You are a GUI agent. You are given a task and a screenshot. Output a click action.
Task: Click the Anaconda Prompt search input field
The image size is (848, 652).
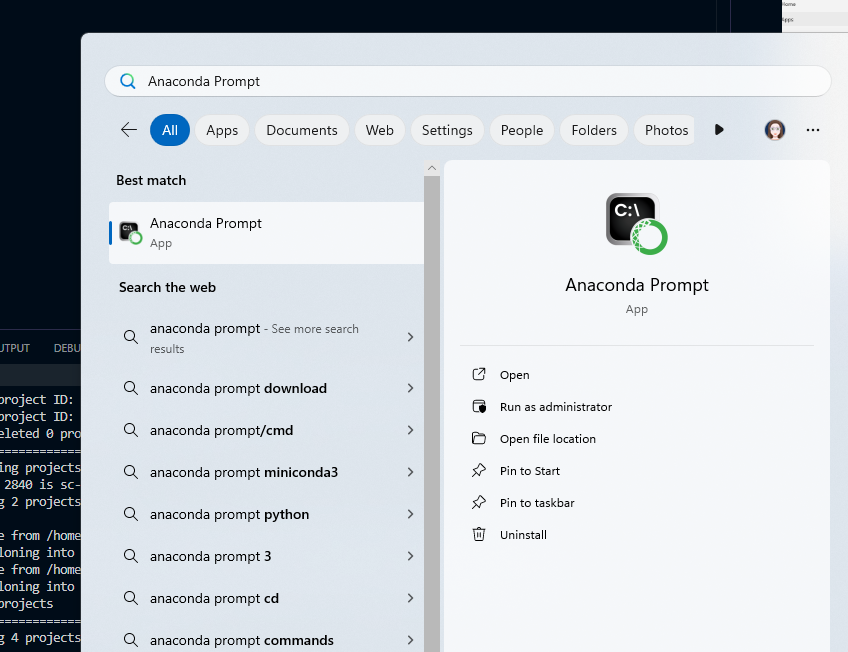point(468,81)
